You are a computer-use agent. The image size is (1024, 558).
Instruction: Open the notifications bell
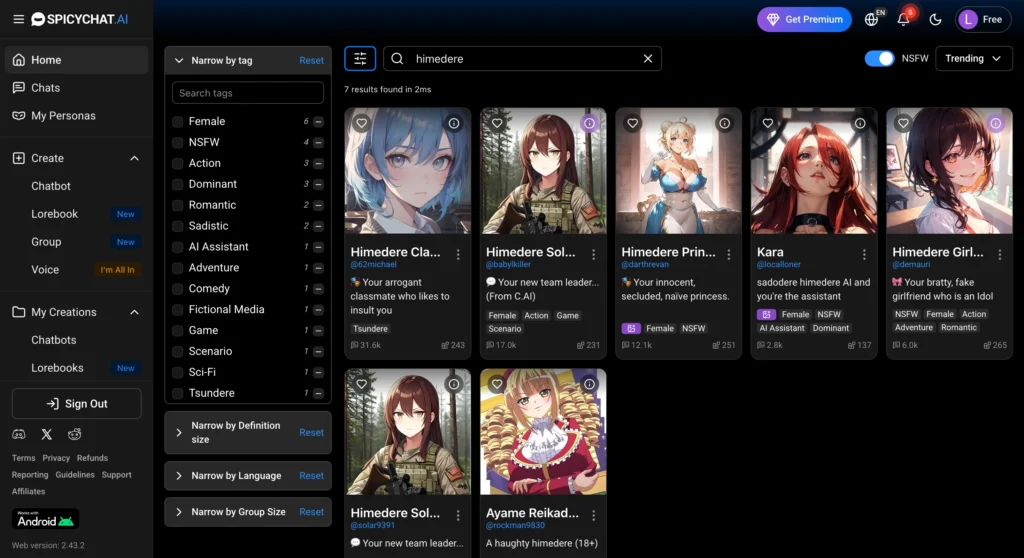click(903, 19)
